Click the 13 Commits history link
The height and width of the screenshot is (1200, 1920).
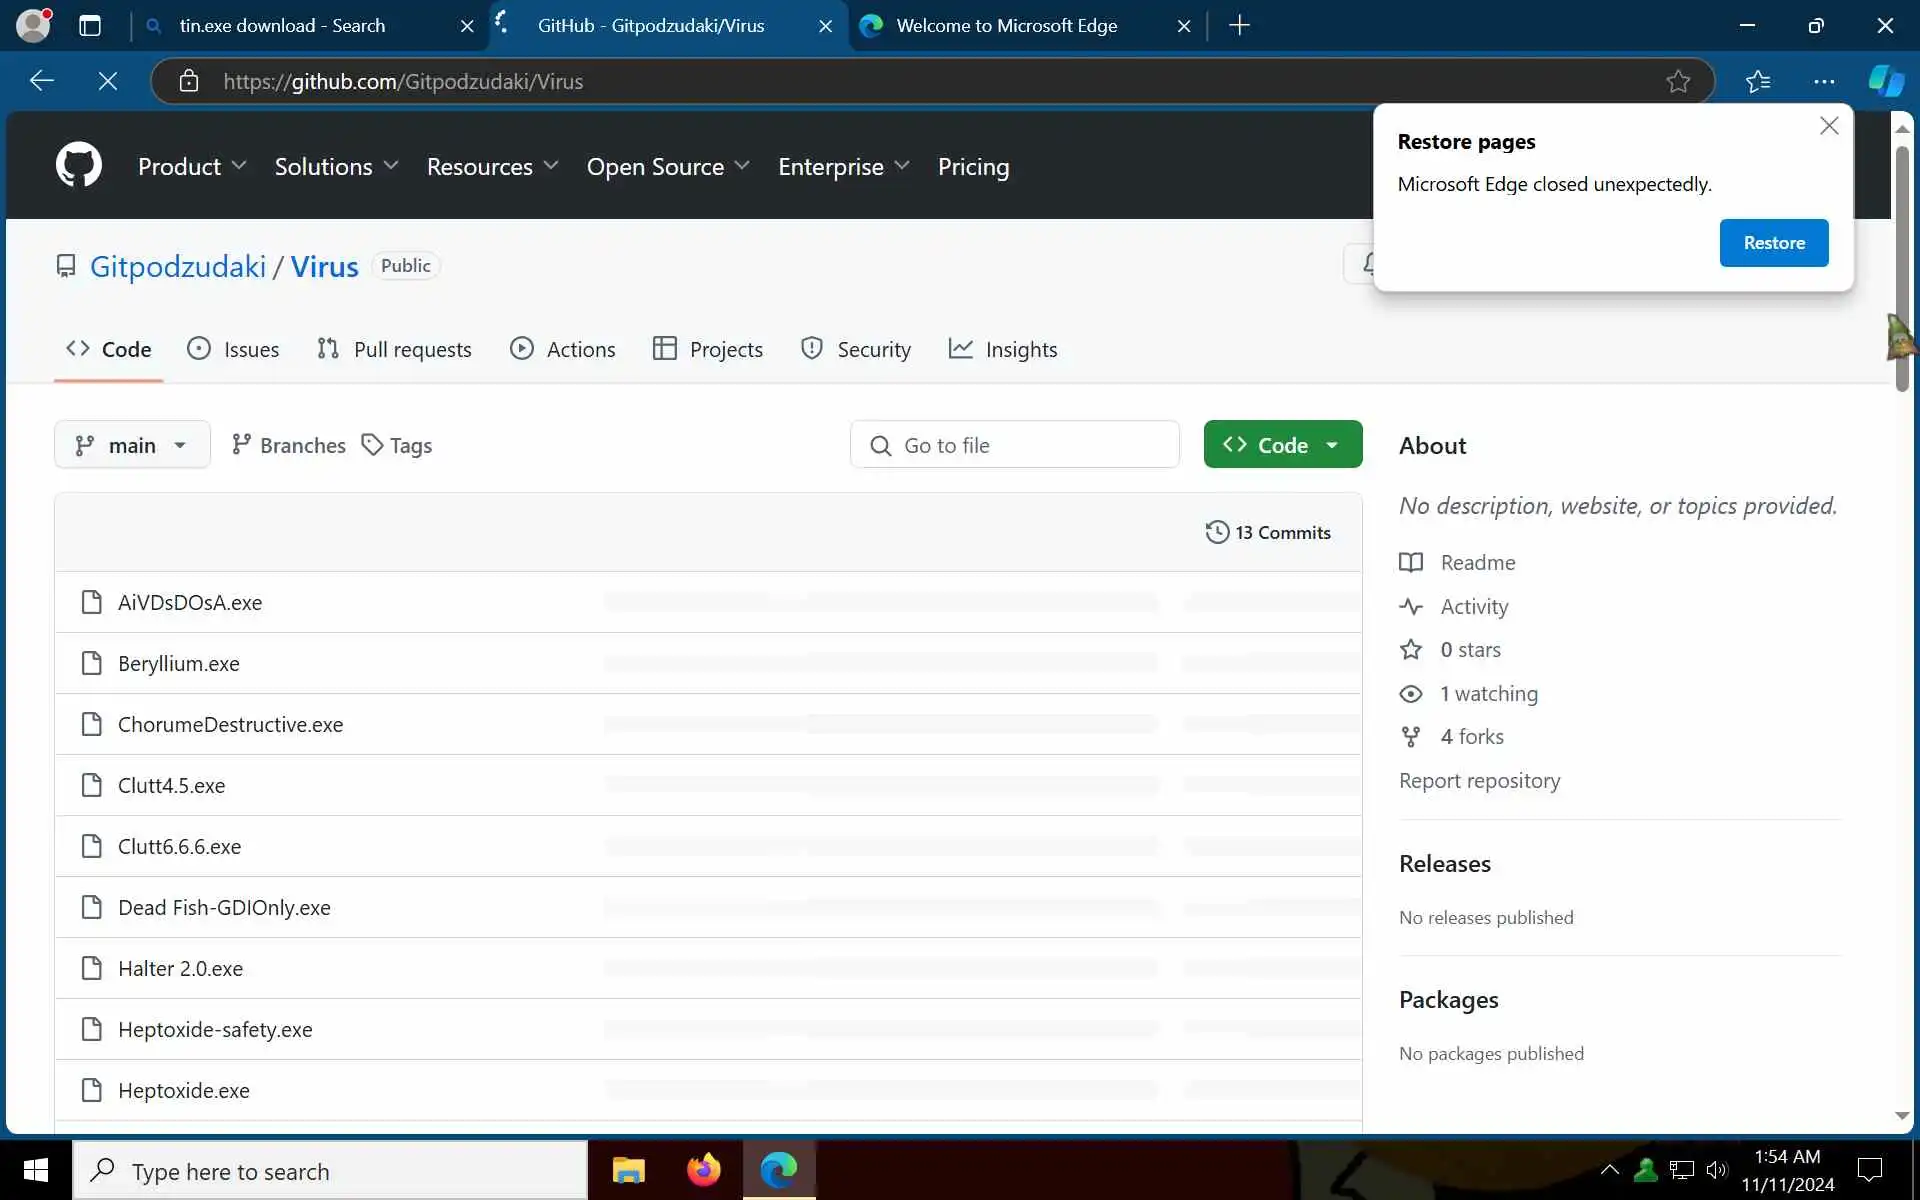coord(1268,532)
